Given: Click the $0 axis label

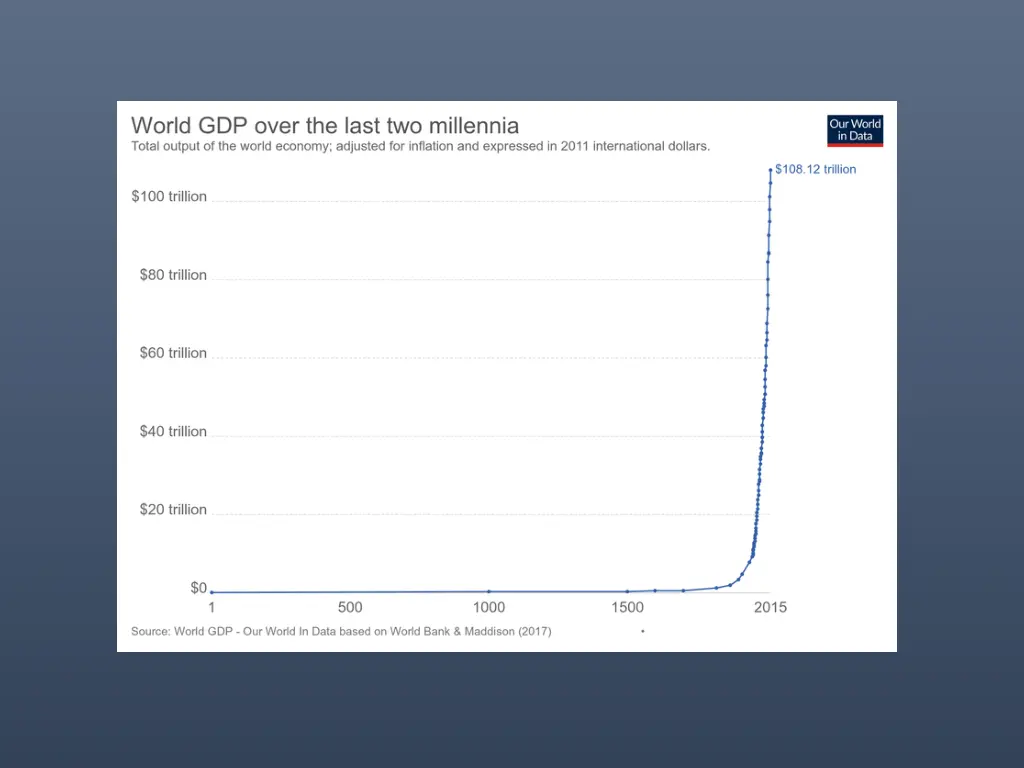Looking at the screenshot, I should 199,588.
